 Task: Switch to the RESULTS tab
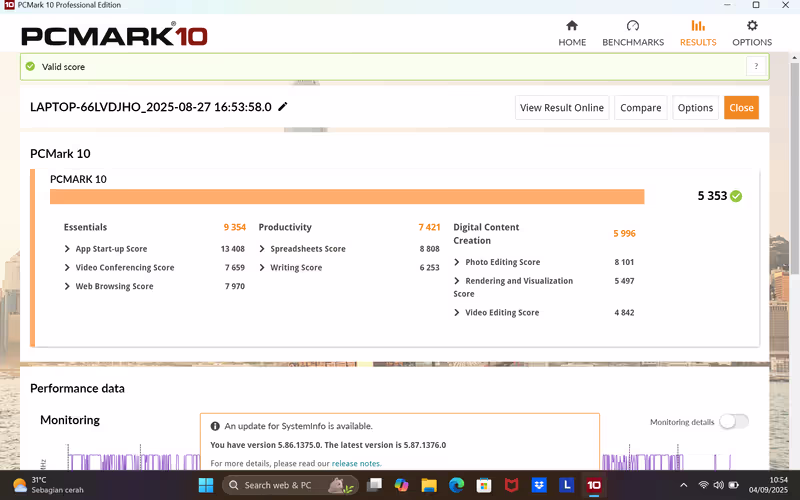click(697, 32)
